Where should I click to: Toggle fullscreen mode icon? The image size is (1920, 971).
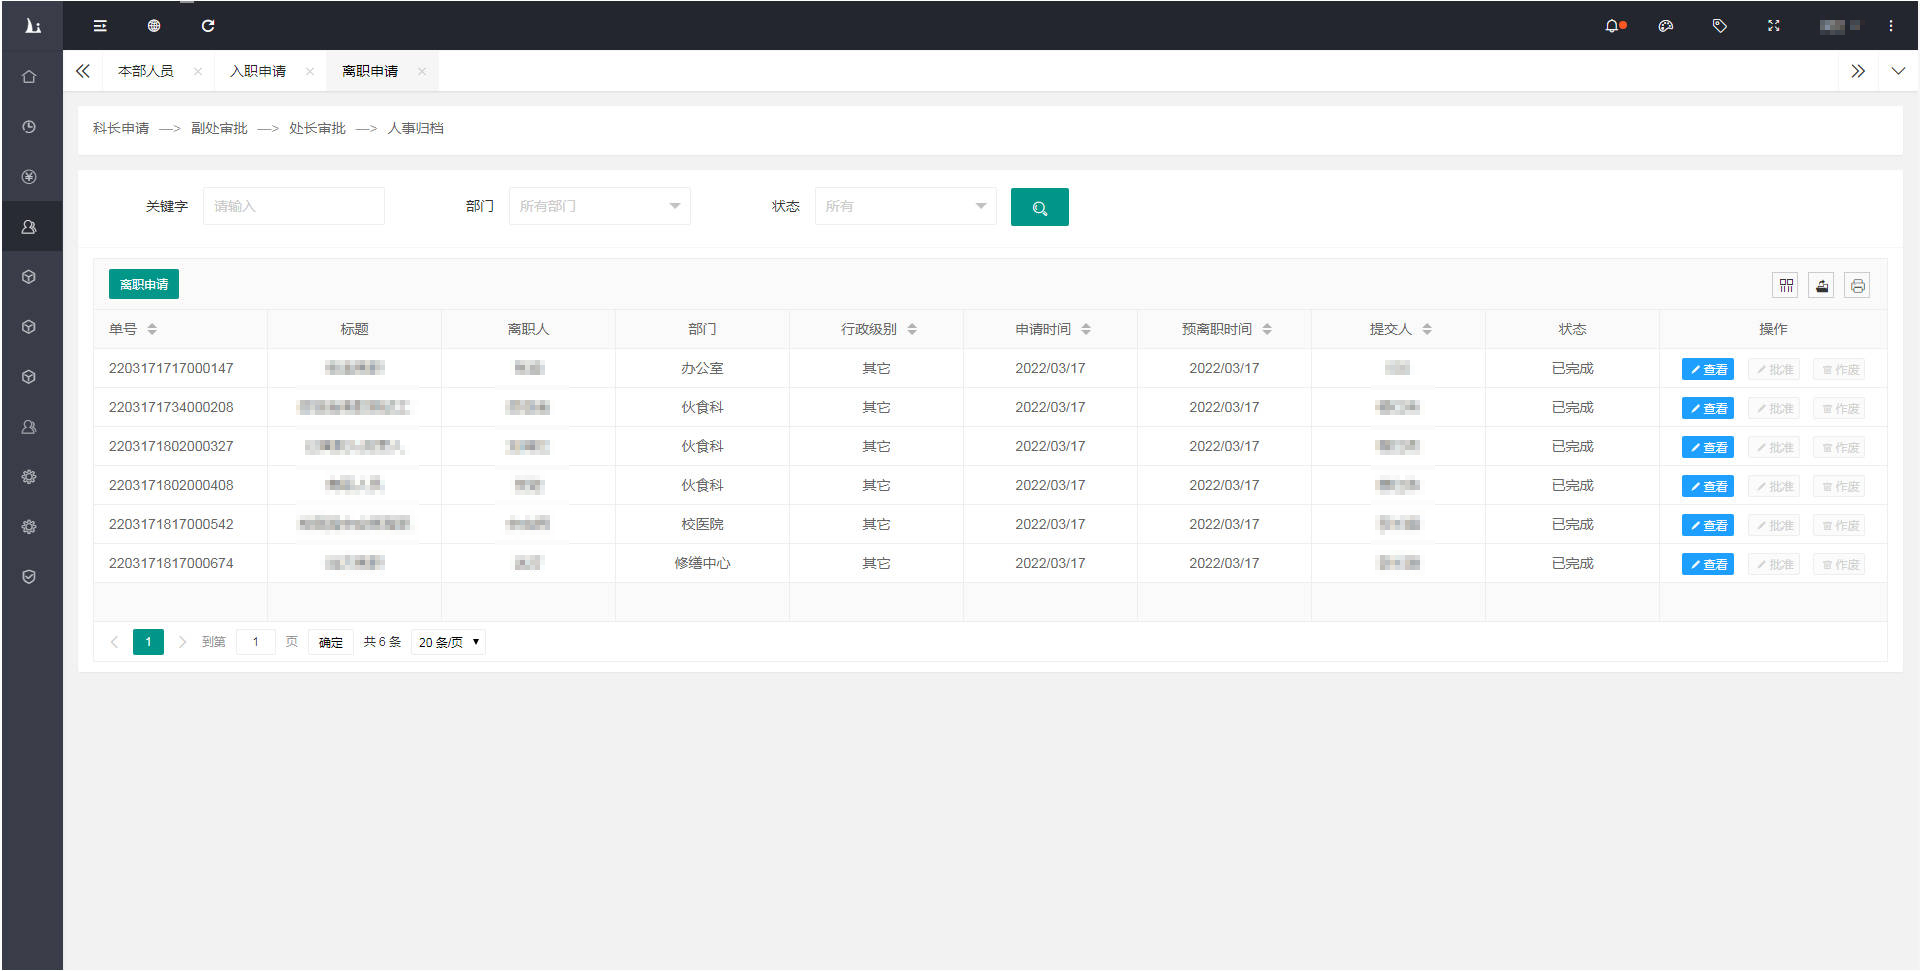tap(1773, 26)
